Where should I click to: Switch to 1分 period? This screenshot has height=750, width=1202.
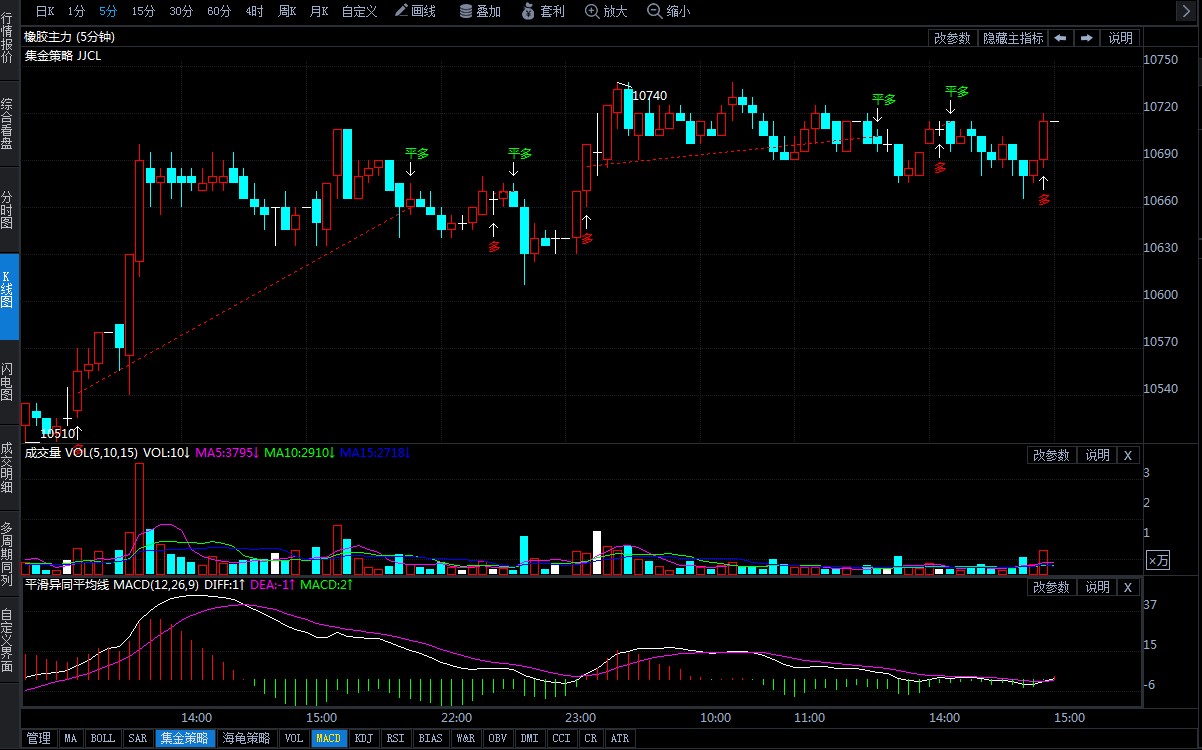(x=76, y=11)
